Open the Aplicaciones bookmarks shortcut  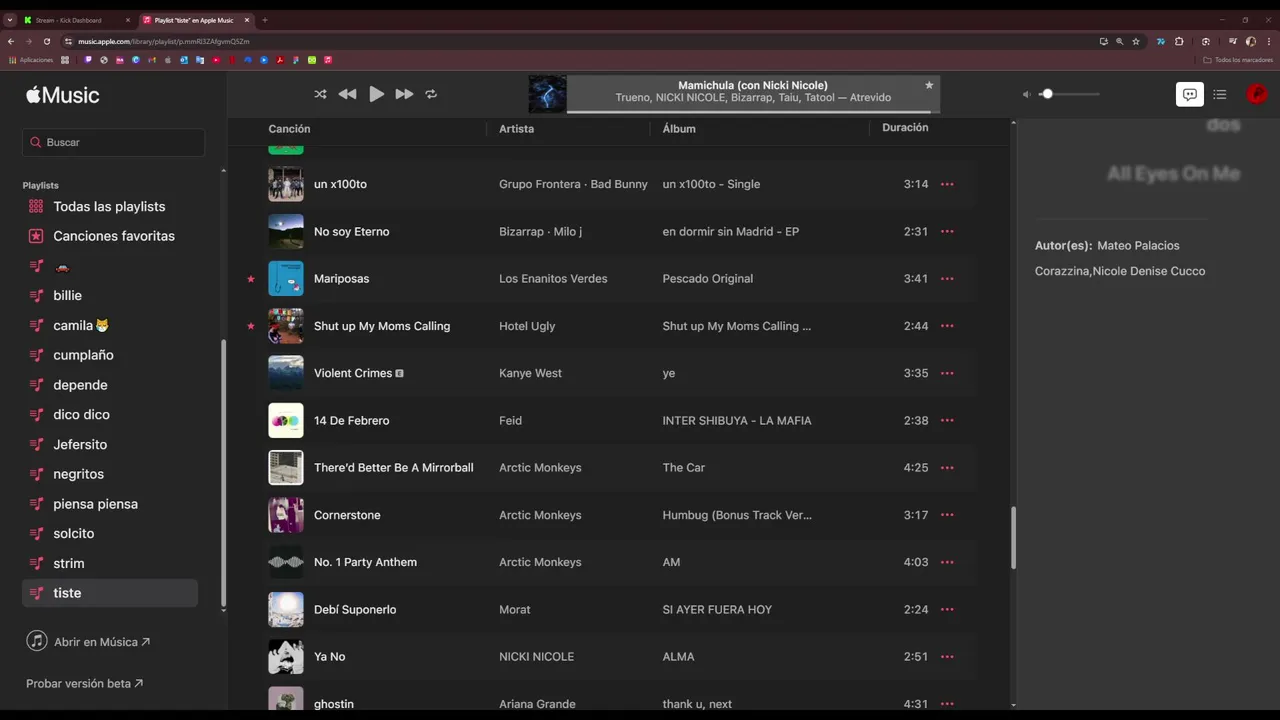click(31, 60)
